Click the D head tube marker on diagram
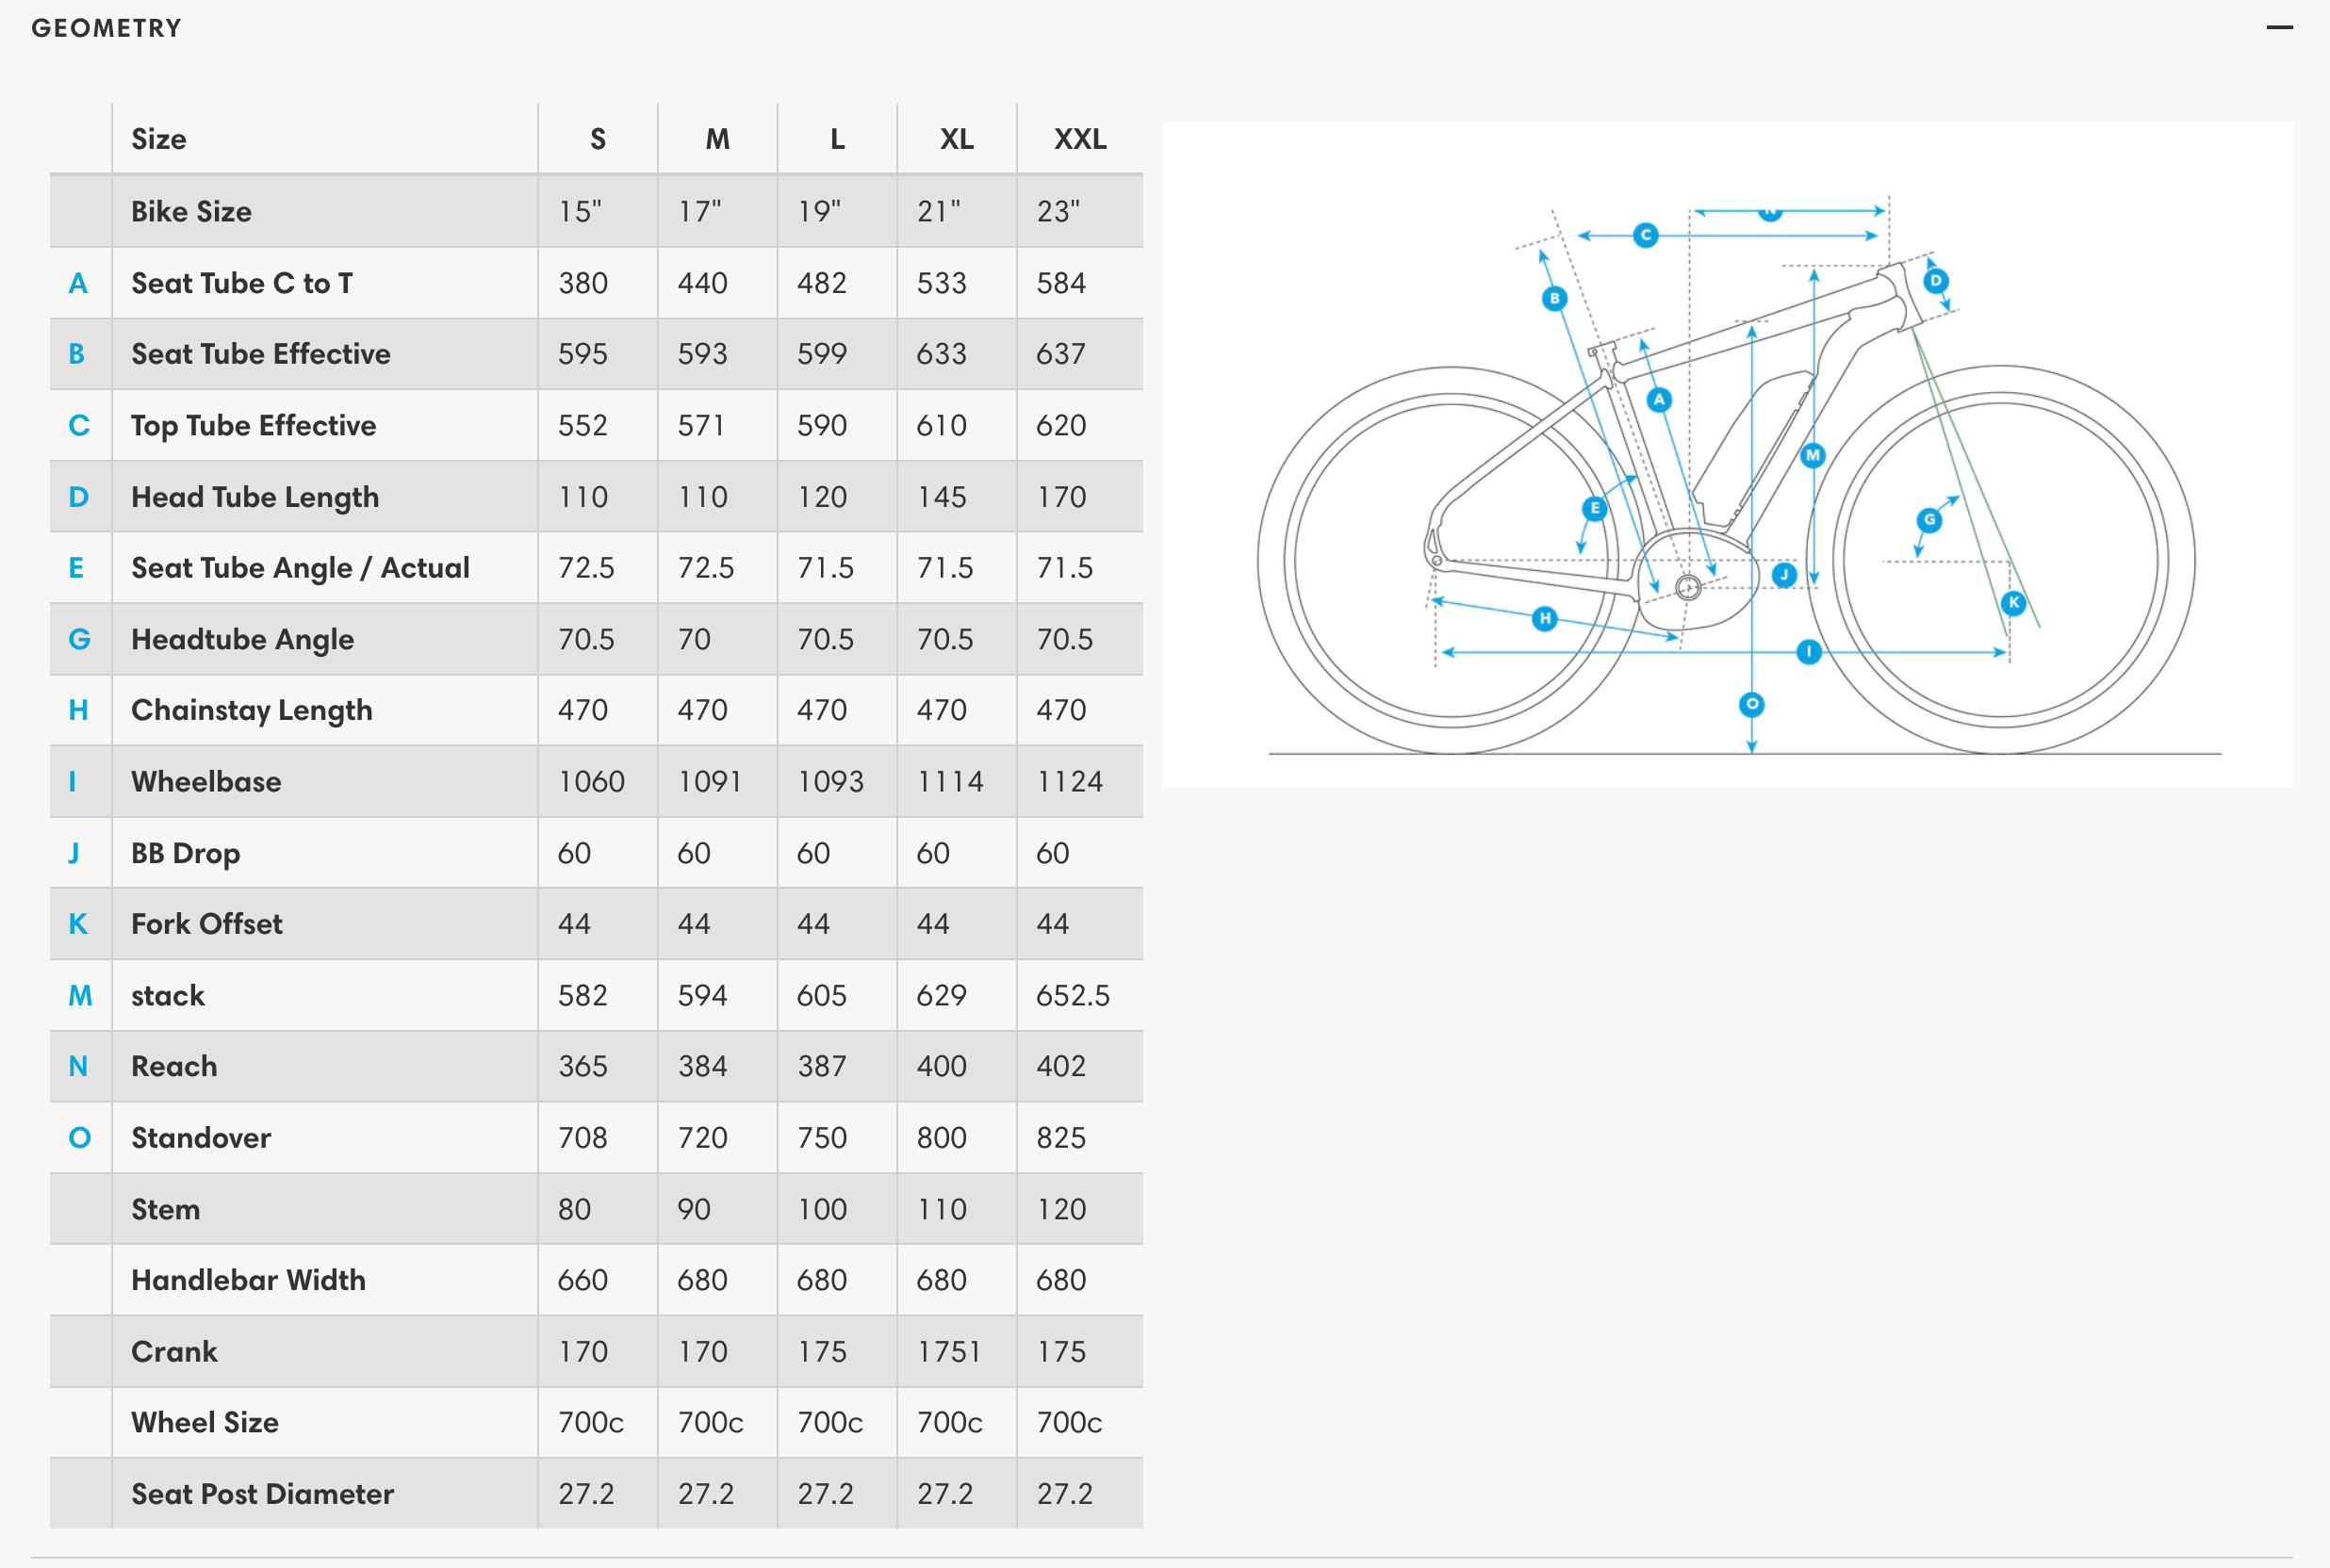 pos(1936,281)
